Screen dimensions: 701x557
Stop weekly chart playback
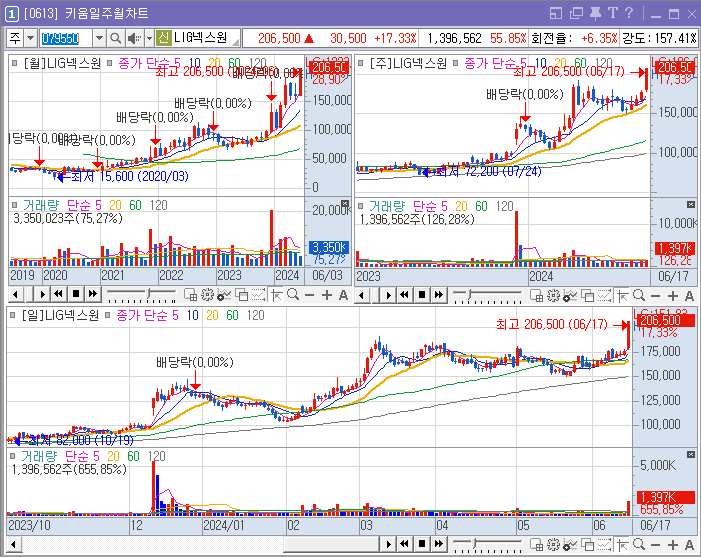(x=422, y=295)
